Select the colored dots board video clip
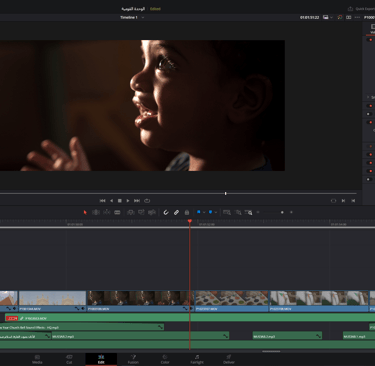Viewport: 375px width, 366px height. pos(232,301)
